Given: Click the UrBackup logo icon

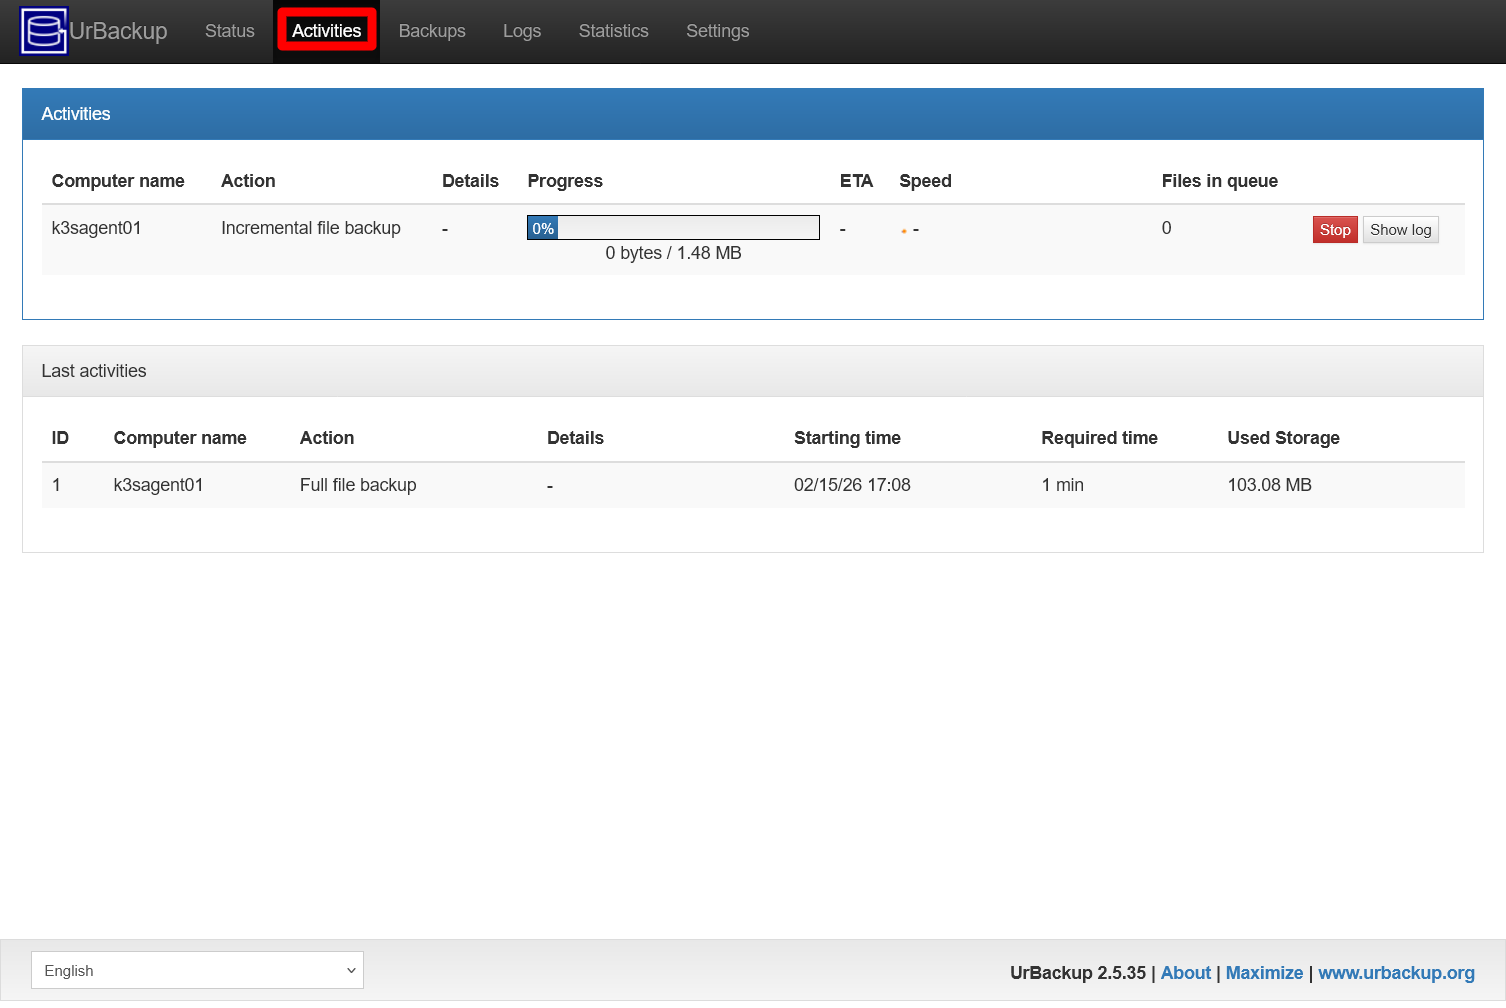Looking at the screenshot, I should point(43,31).
